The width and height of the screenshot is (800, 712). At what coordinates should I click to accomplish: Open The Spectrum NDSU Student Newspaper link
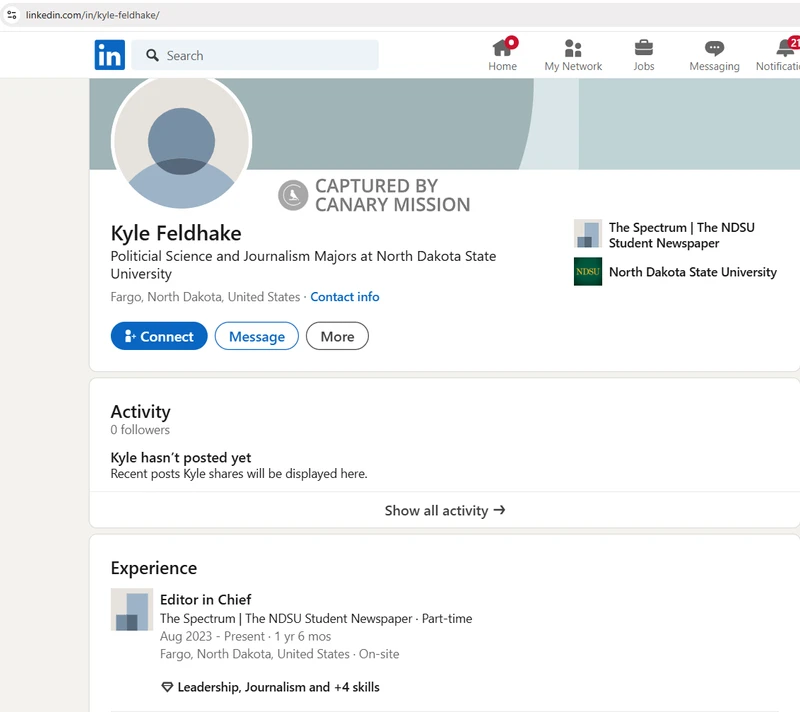681,235
